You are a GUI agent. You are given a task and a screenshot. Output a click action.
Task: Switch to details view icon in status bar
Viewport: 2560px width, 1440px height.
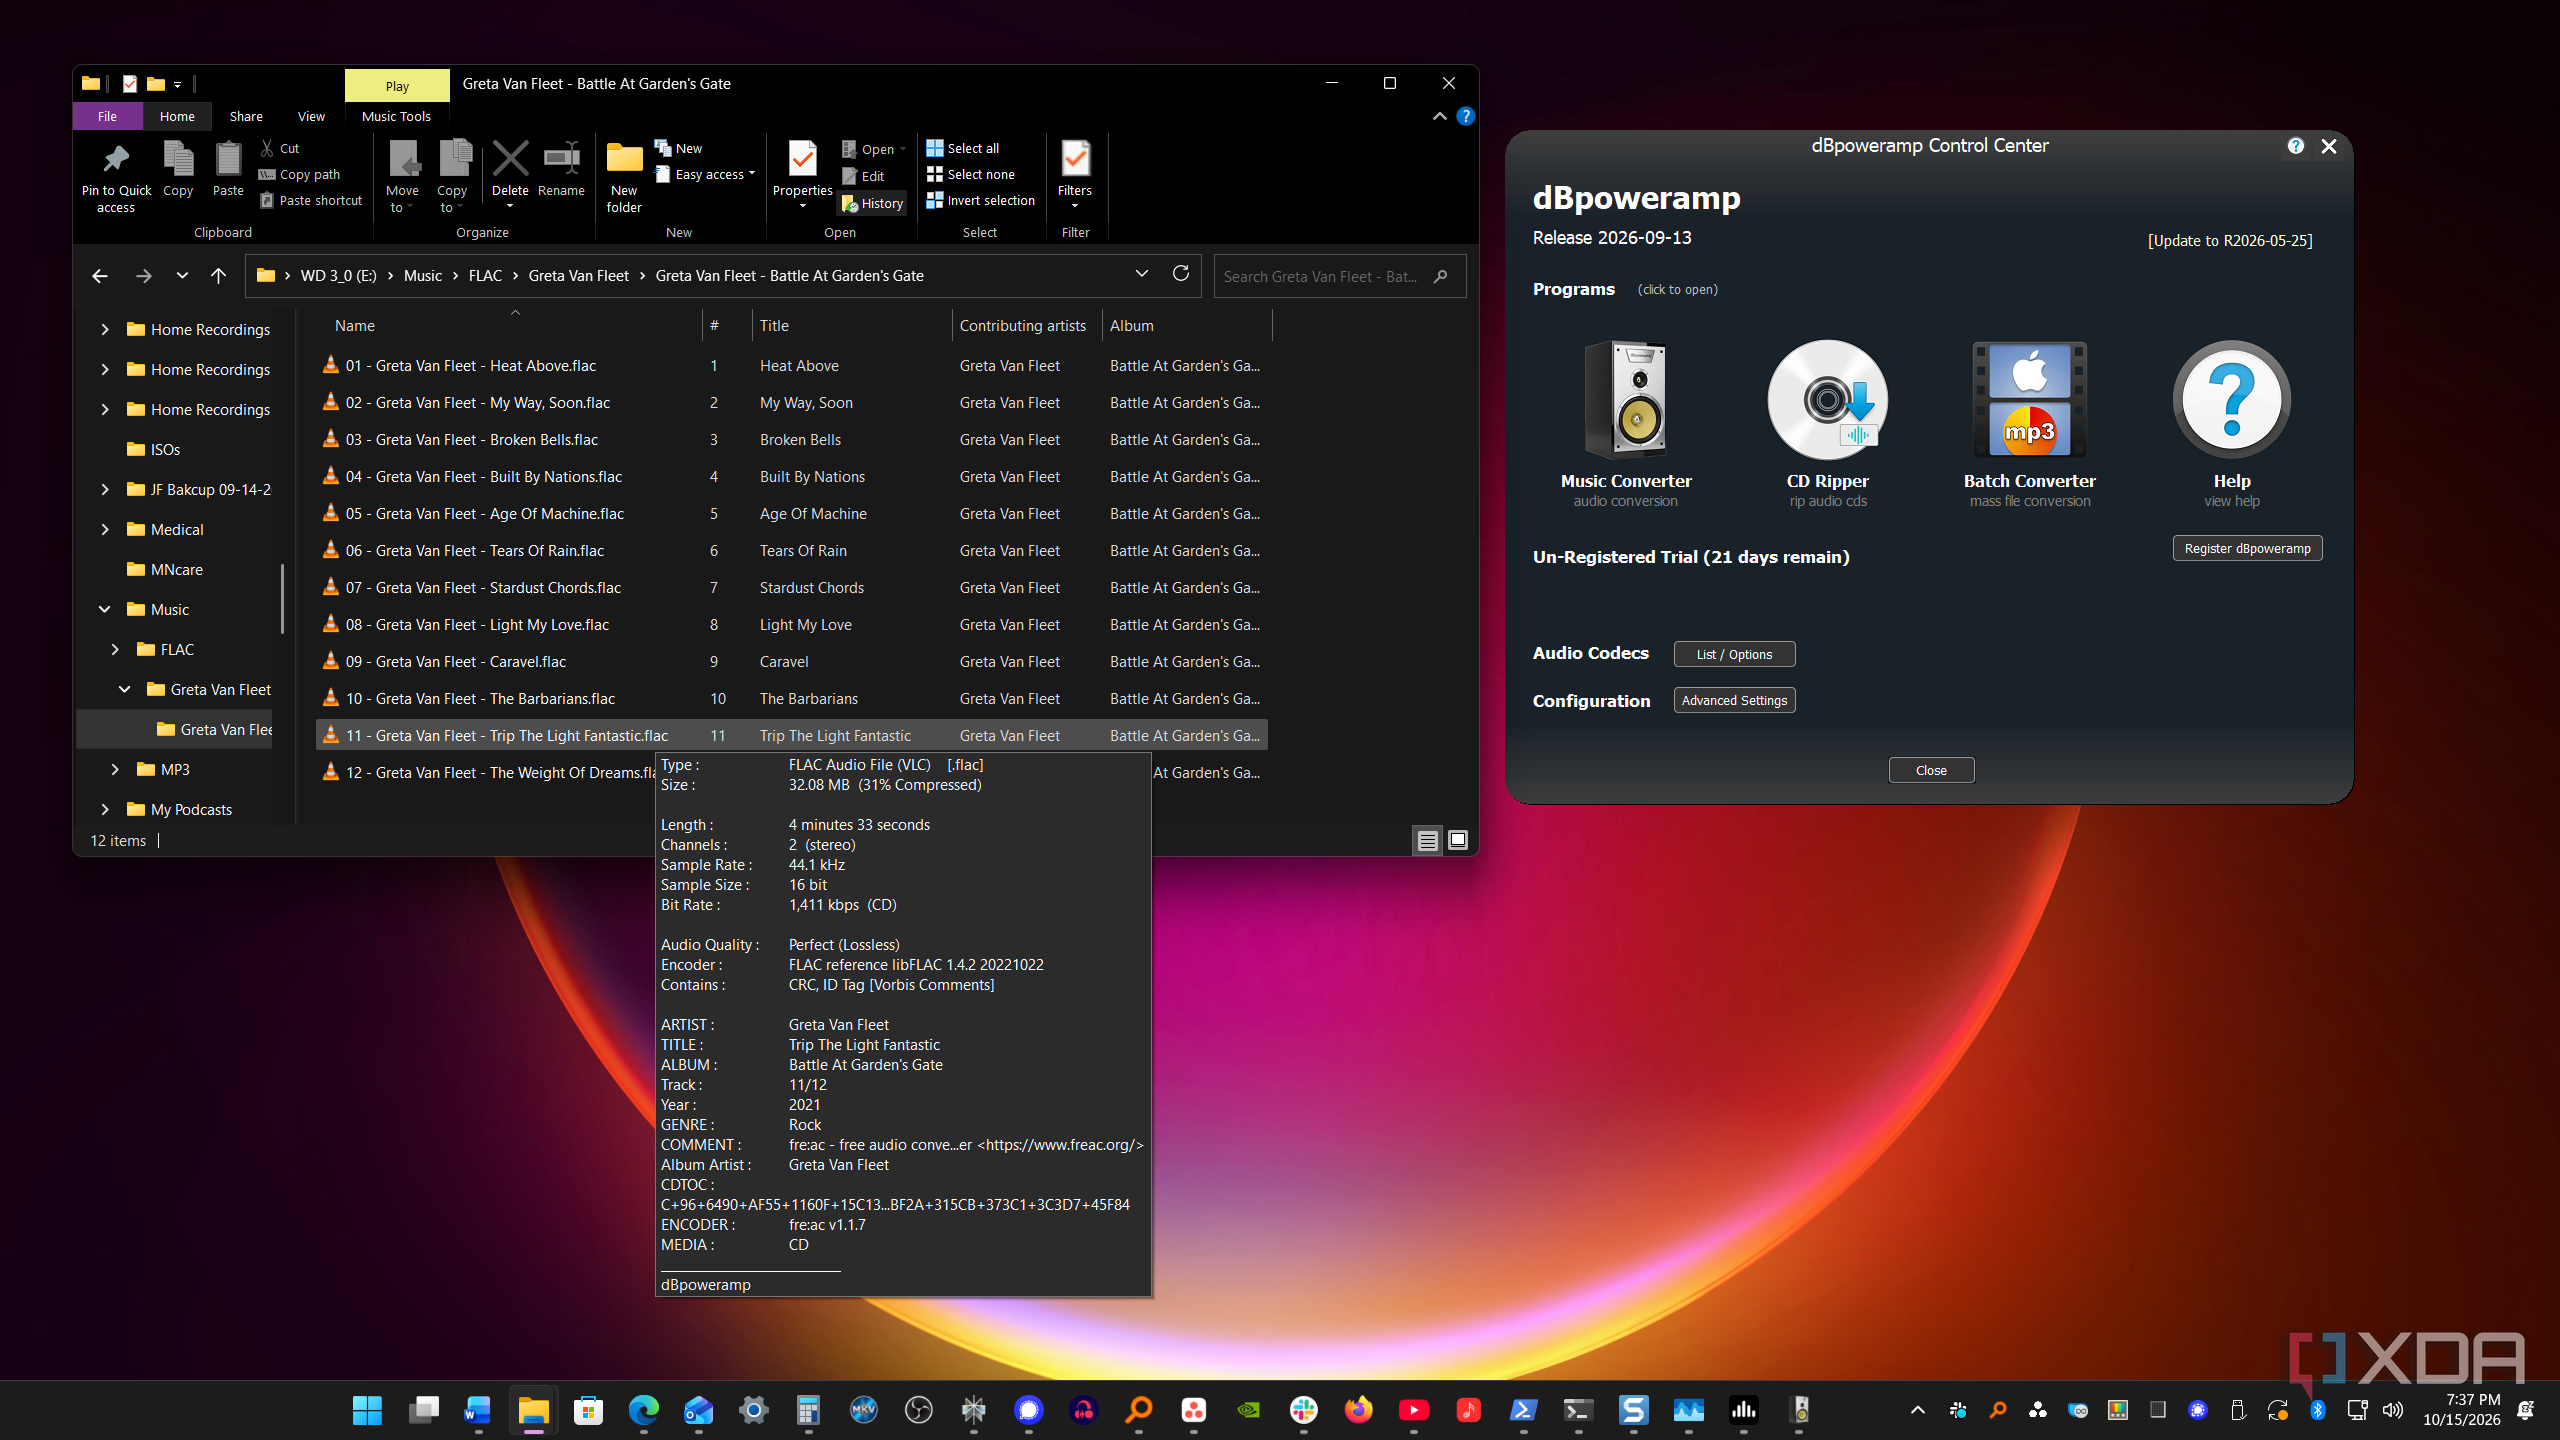pyautogui.click(x=1427, y=840)
